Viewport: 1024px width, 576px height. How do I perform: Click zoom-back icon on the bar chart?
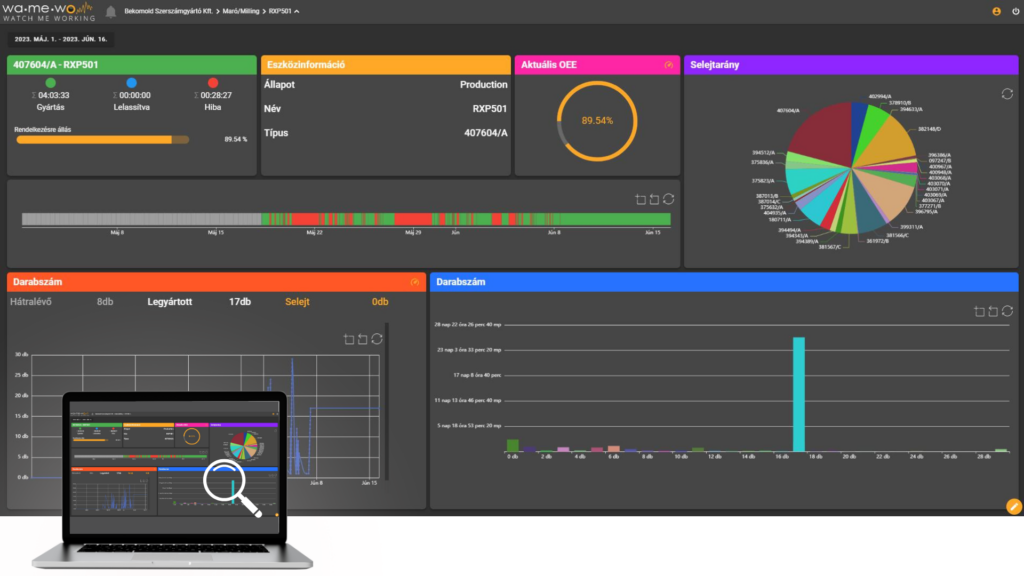993,312
